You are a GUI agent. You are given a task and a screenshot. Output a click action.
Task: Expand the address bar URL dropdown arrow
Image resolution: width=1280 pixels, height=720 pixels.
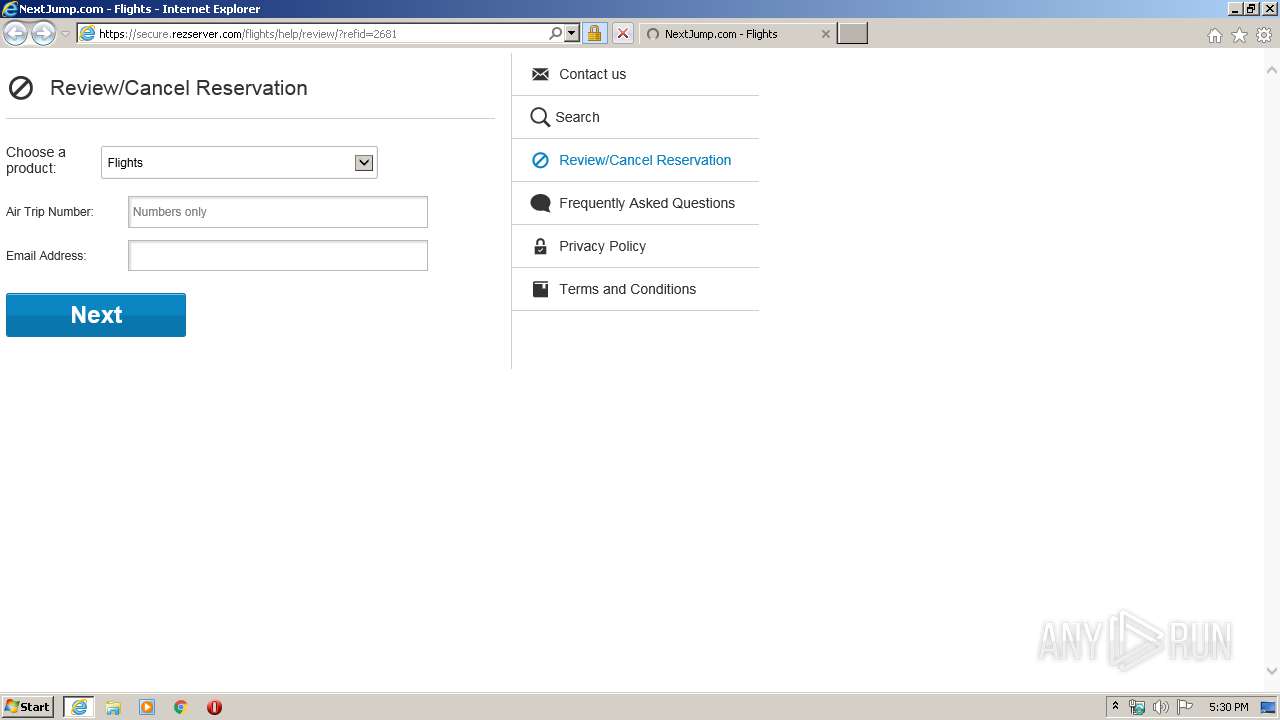click(572, 33)
